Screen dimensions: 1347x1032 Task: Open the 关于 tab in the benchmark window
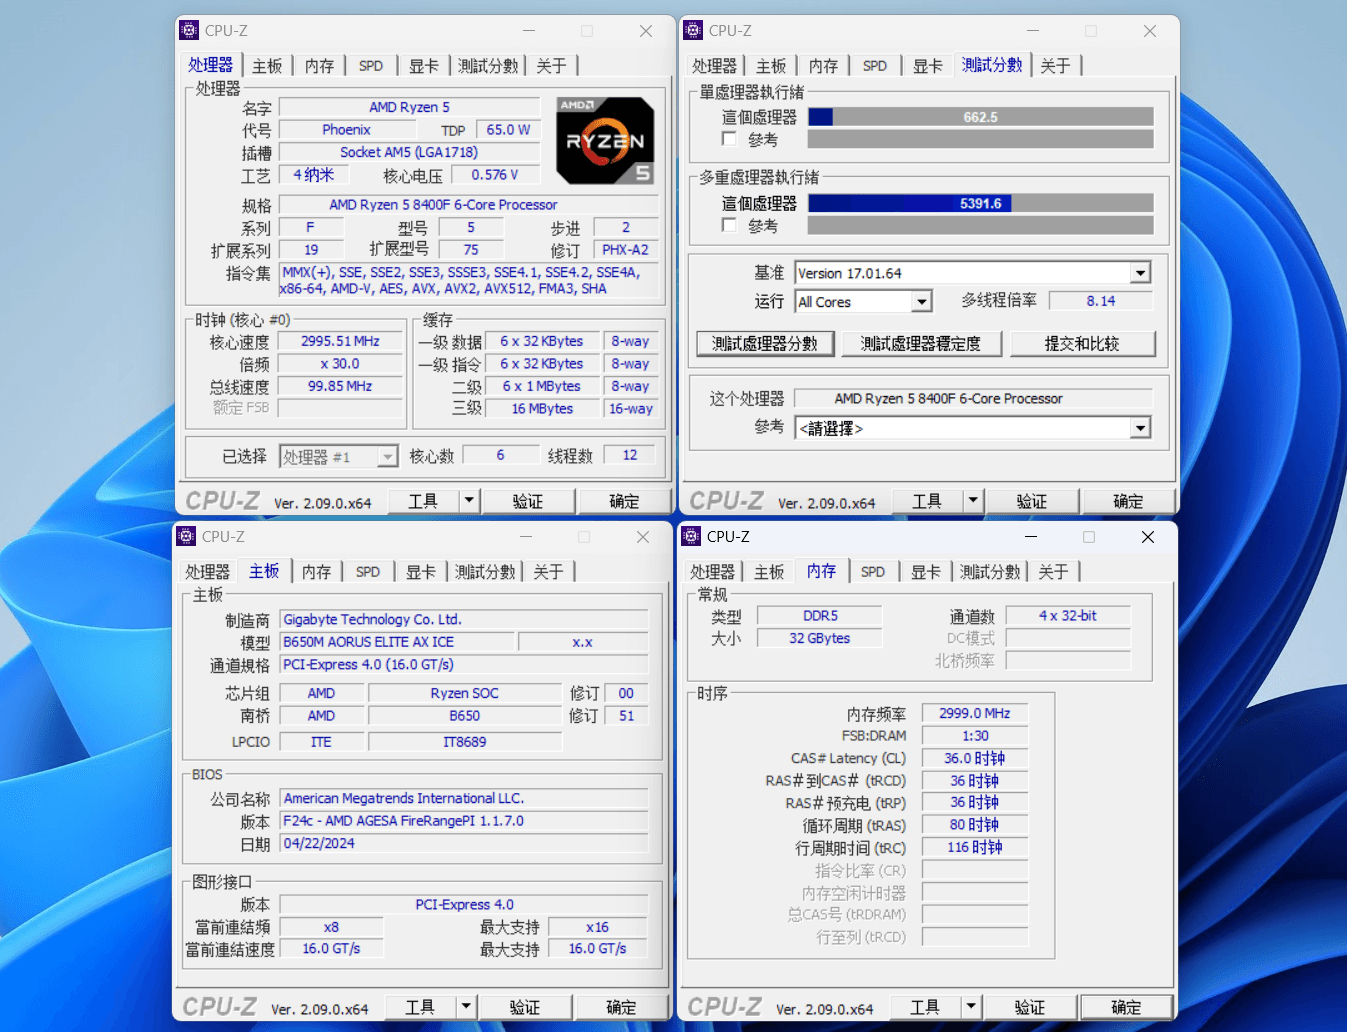(1055, 64)
